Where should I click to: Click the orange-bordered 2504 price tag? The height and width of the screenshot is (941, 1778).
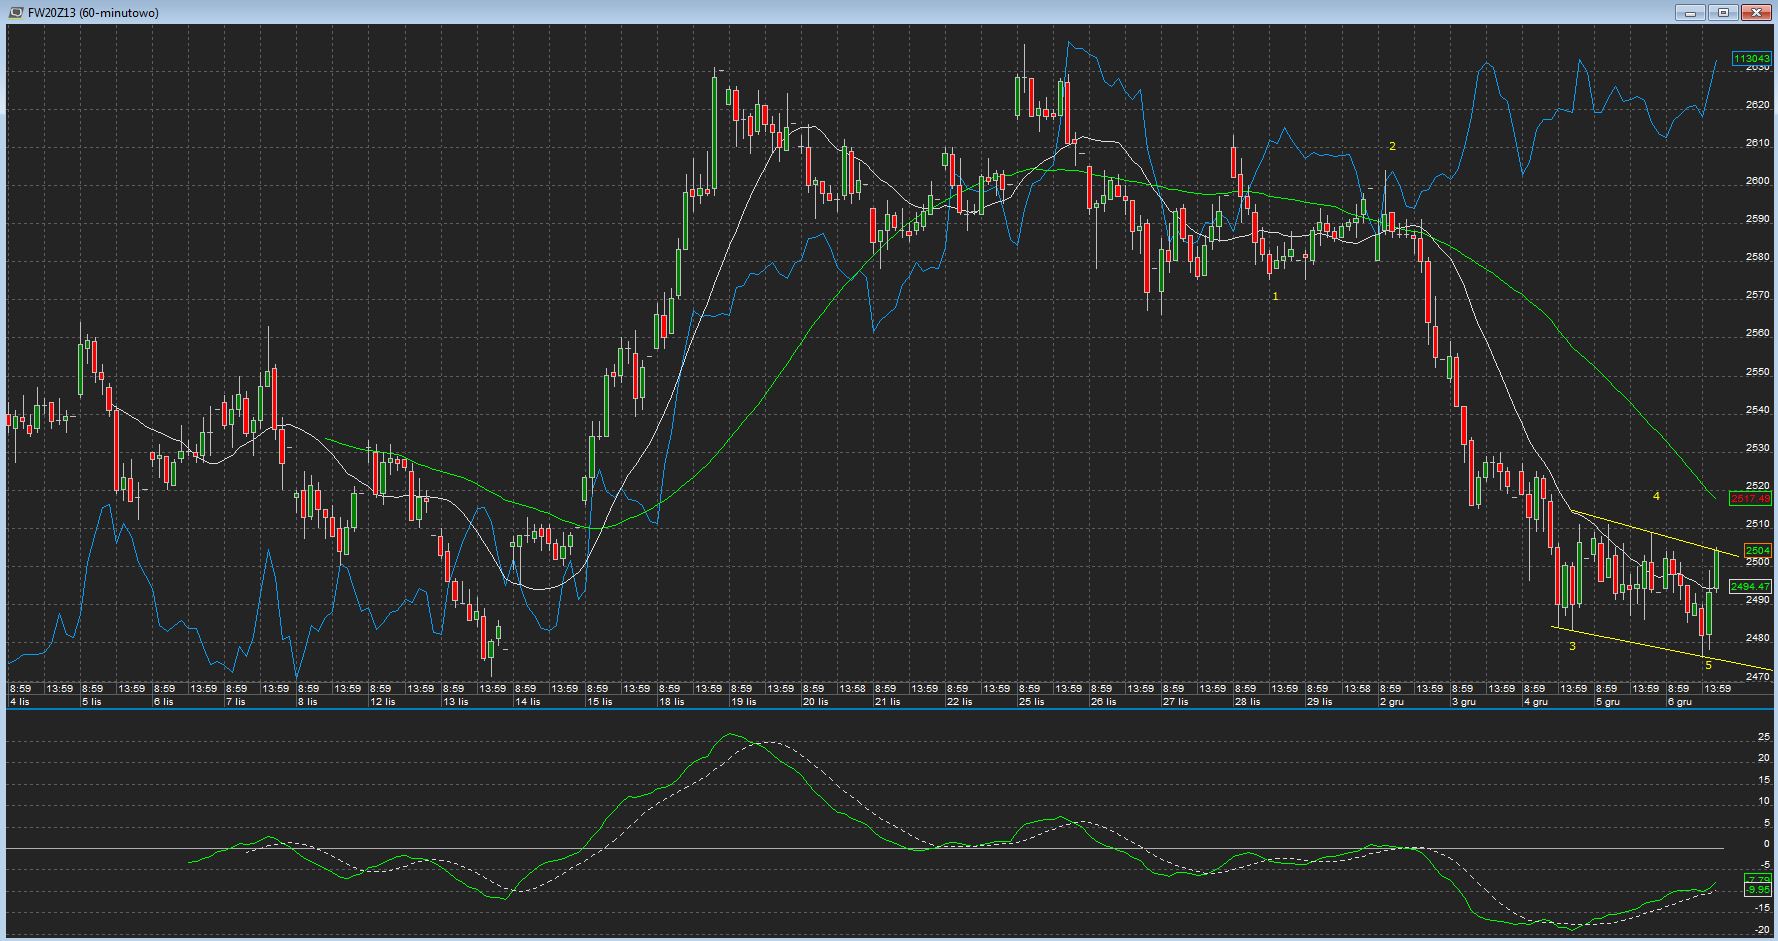coord(1757,550)
